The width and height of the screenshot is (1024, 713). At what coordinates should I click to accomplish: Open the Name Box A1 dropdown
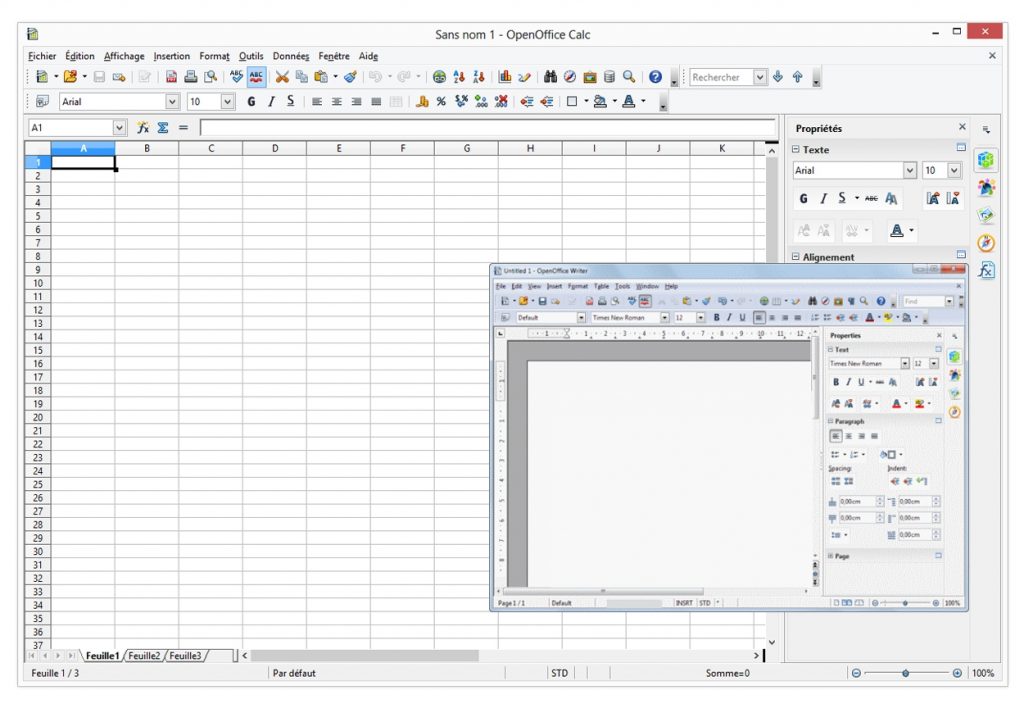click(119, 127)
